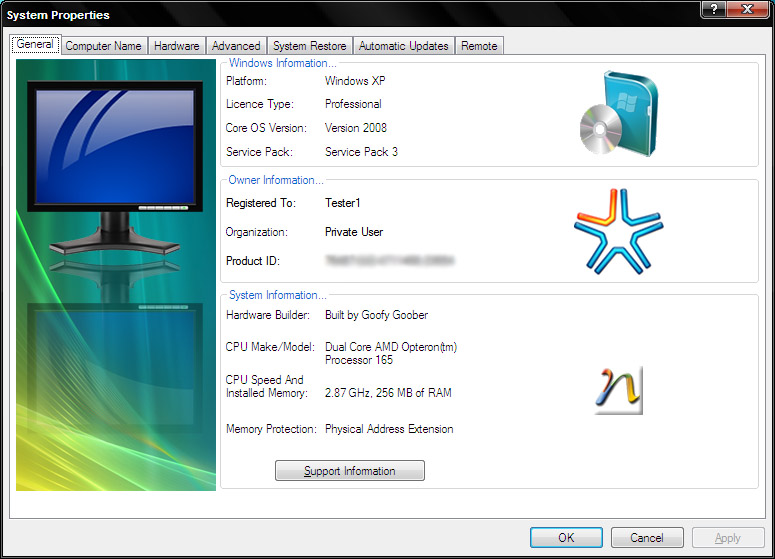
Task: Click the Windows Information group heading
Action: click(x=282, y=63)
